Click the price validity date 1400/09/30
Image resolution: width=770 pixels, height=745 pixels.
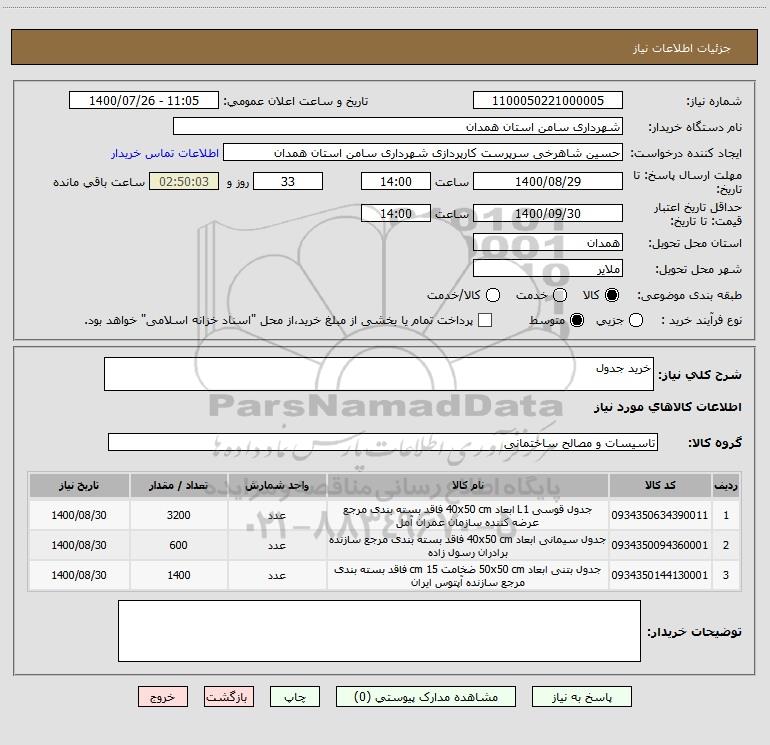548,213
